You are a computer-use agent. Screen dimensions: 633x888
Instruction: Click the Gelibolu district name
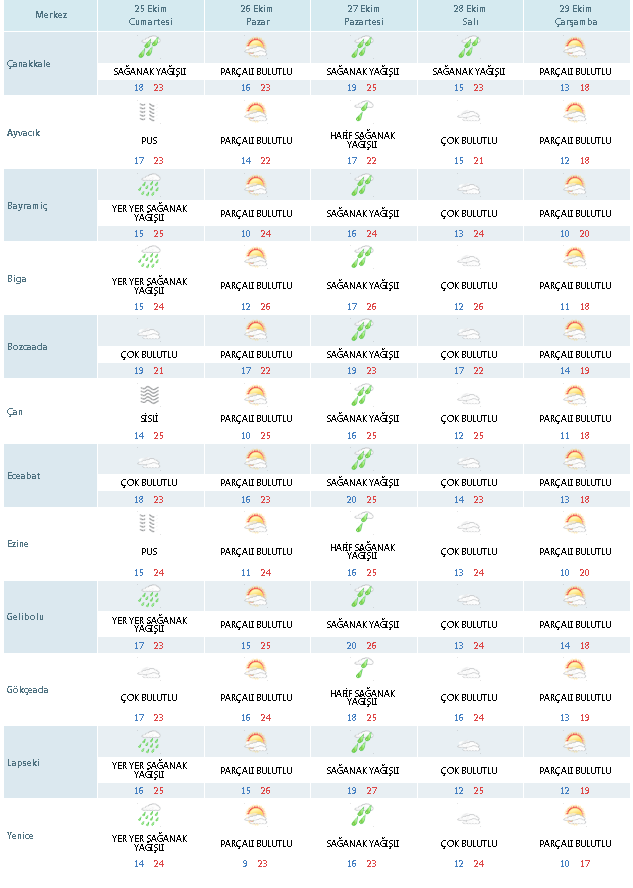[x=26, y=617]
